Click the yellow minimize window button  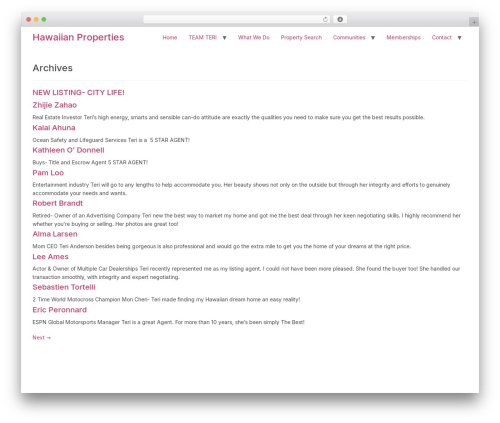pyautogui.click(x=36, y=20)
